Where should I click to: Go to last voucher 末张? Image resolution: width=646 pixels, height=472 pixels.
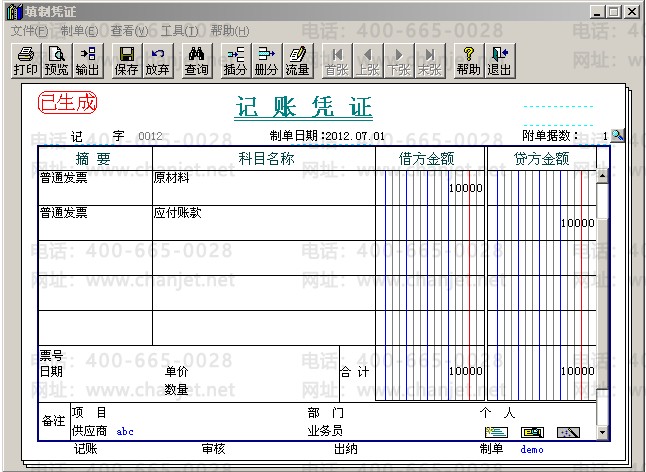(x=429, y=61)
